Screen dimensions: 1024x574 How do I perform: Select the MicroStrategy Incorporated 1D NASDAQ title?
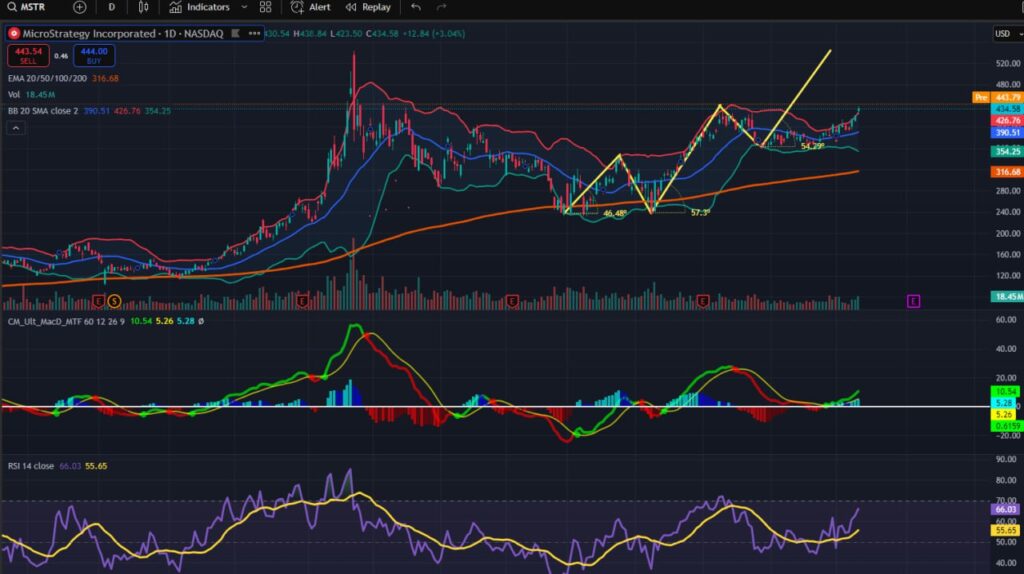(x=123, y=33)
